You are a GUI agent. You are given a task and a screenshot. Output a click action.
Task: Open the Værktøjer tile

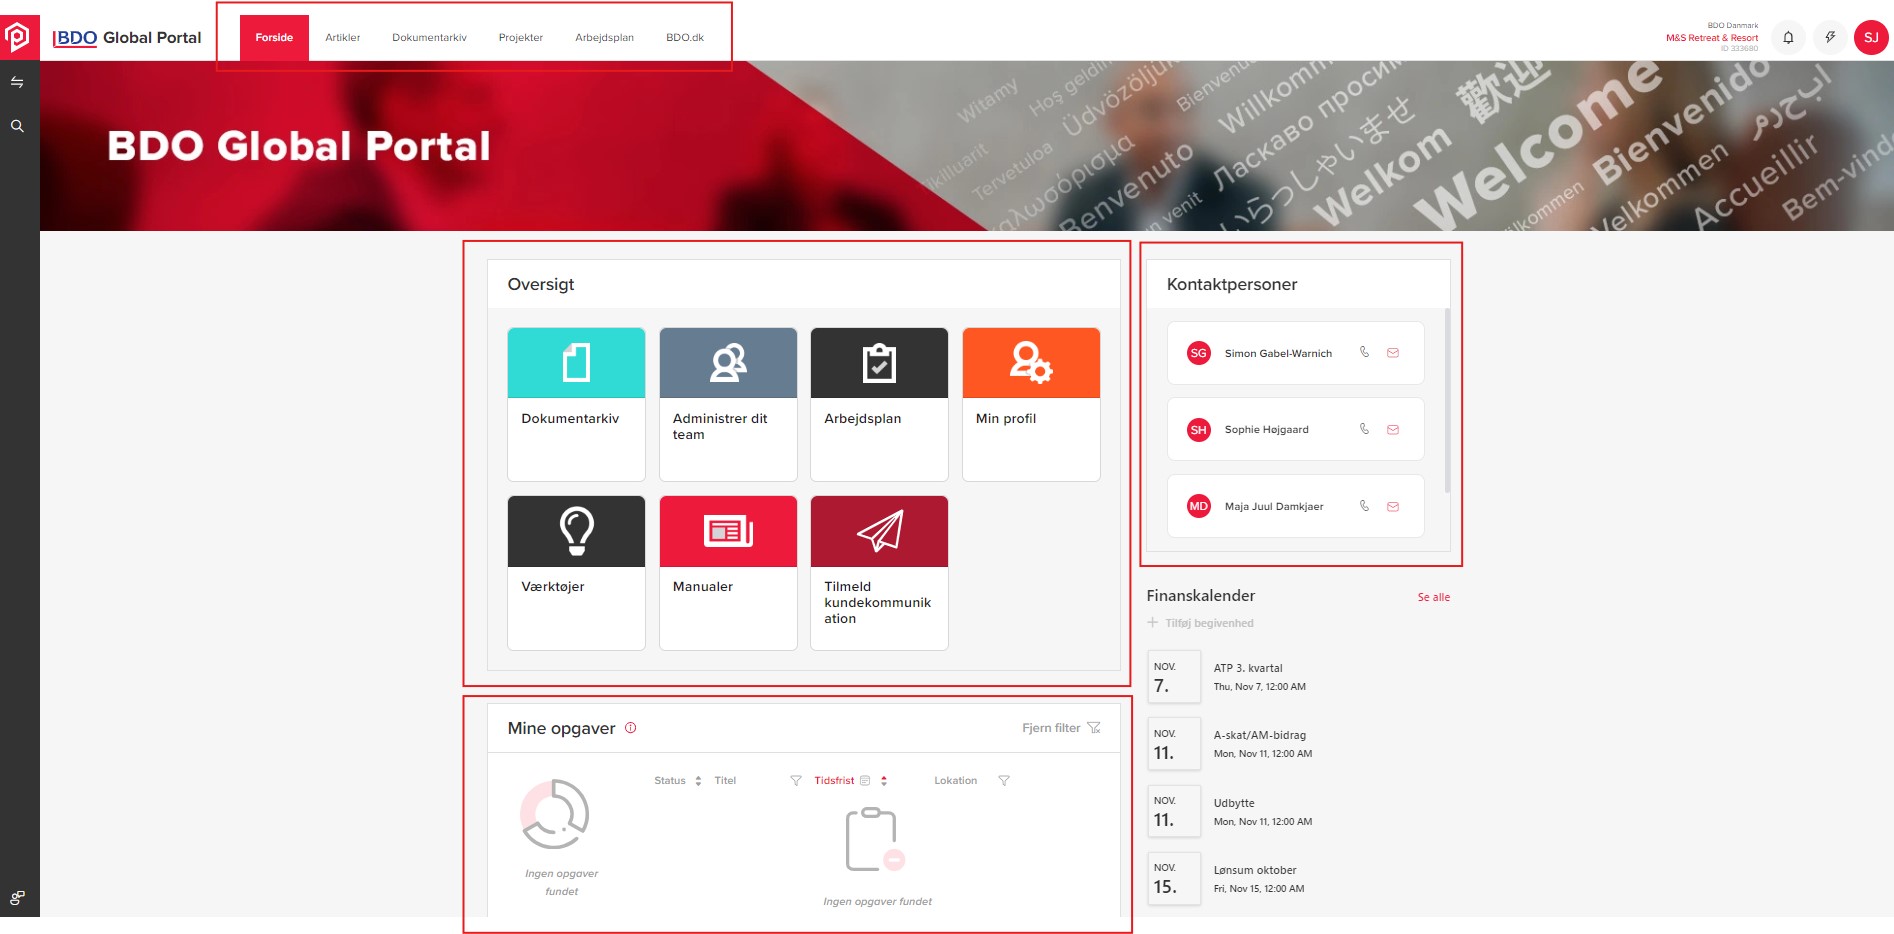[x=576, y=573]
